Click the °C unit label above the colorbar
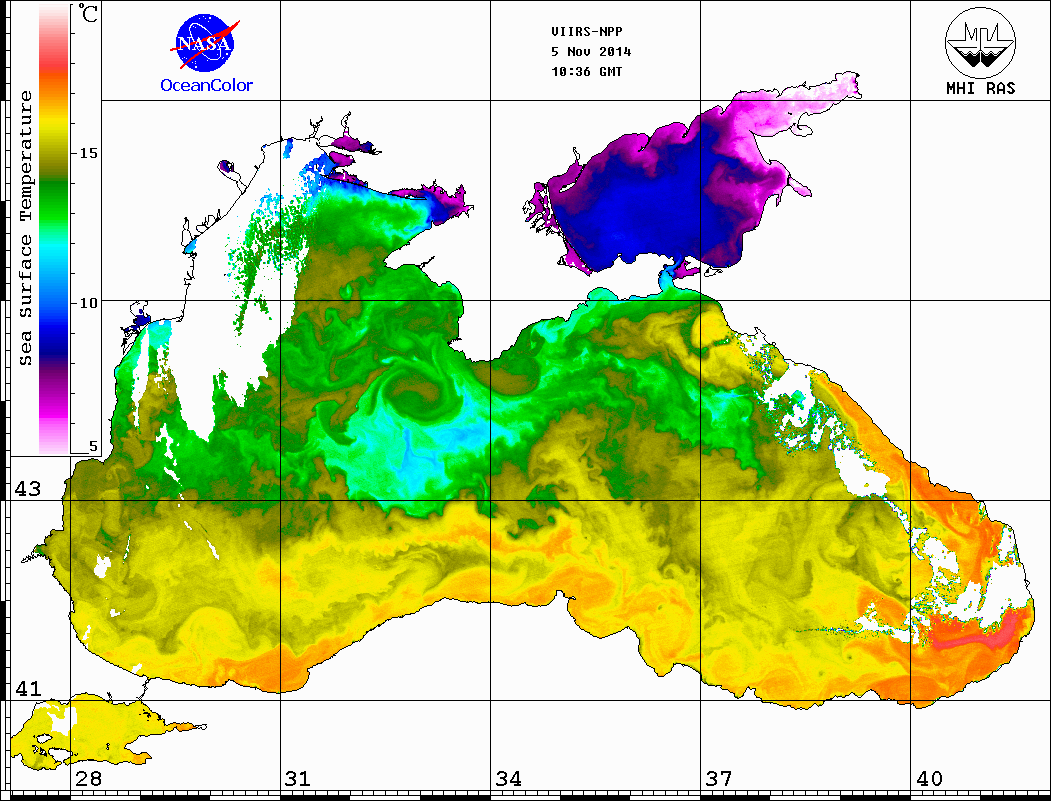The height and width of the screenshot is (801, 1051). pos(88,13)
